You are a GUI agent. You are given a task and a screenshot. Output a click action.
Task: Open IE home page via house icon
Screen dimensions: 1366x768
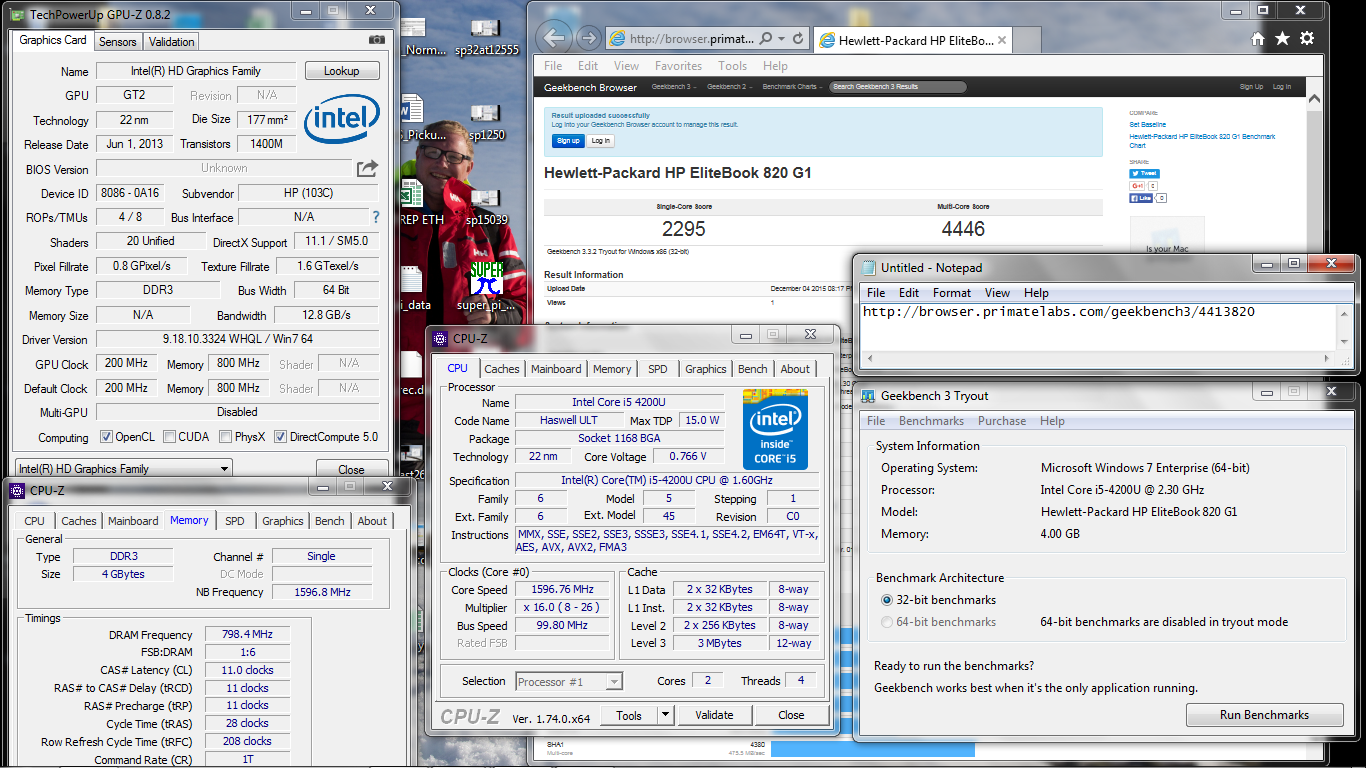click(x=1259, y=39)
